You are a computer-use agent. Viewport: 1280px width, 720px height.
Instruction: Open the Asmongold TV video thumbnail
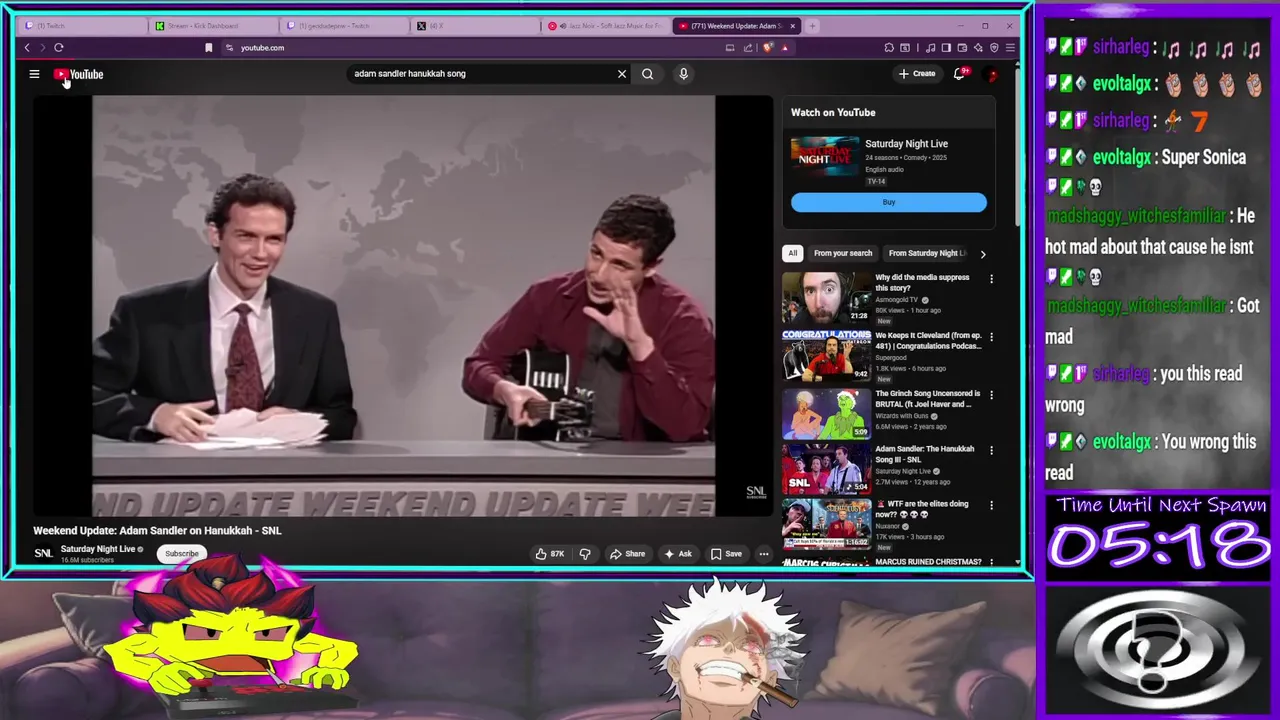click(827, 297)
